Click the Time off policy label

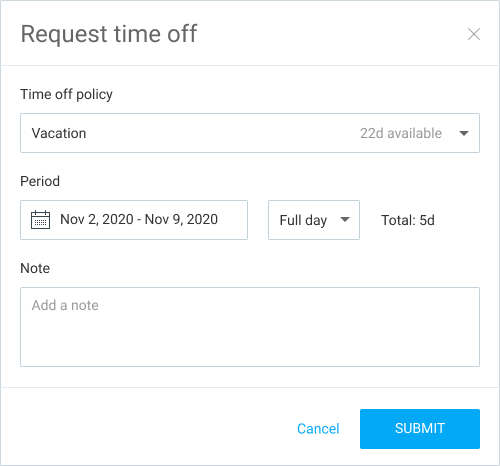pyautogui.click(x=66, y=94)
